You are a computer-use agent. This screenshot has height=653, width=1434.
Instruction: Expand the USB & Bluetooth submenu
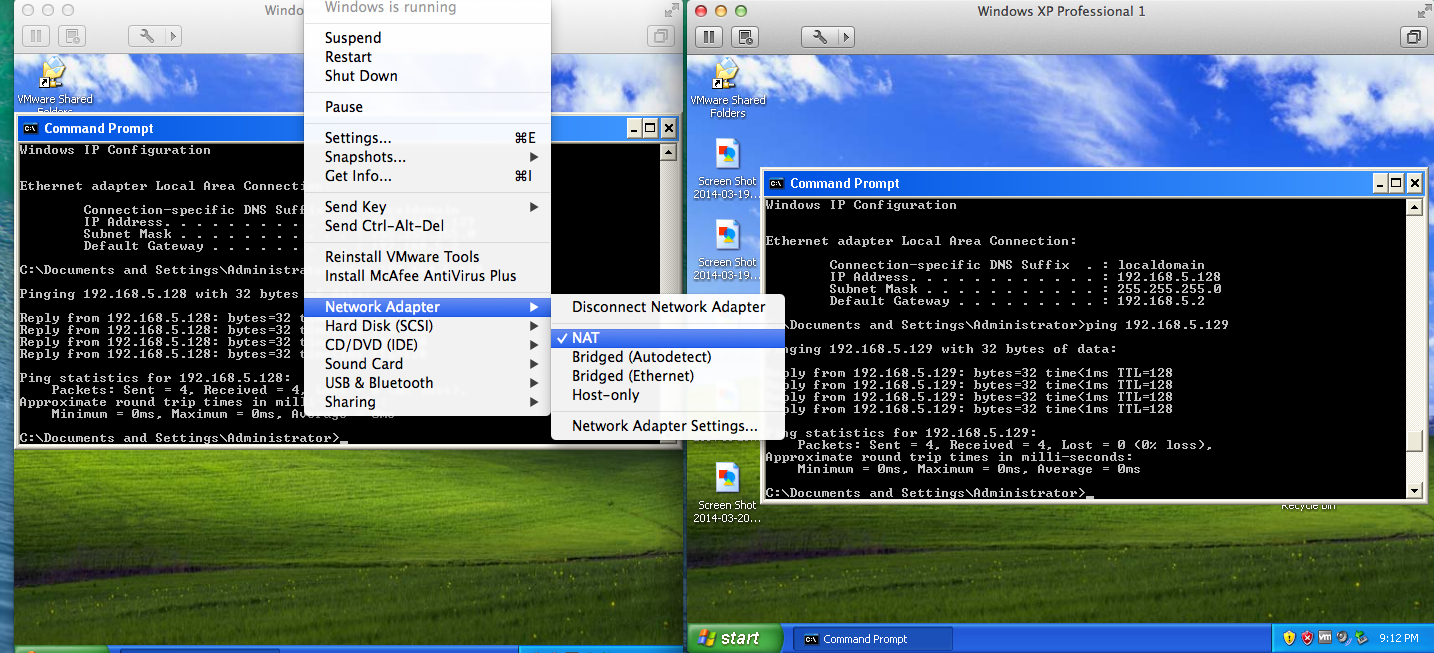pos(427,383)
